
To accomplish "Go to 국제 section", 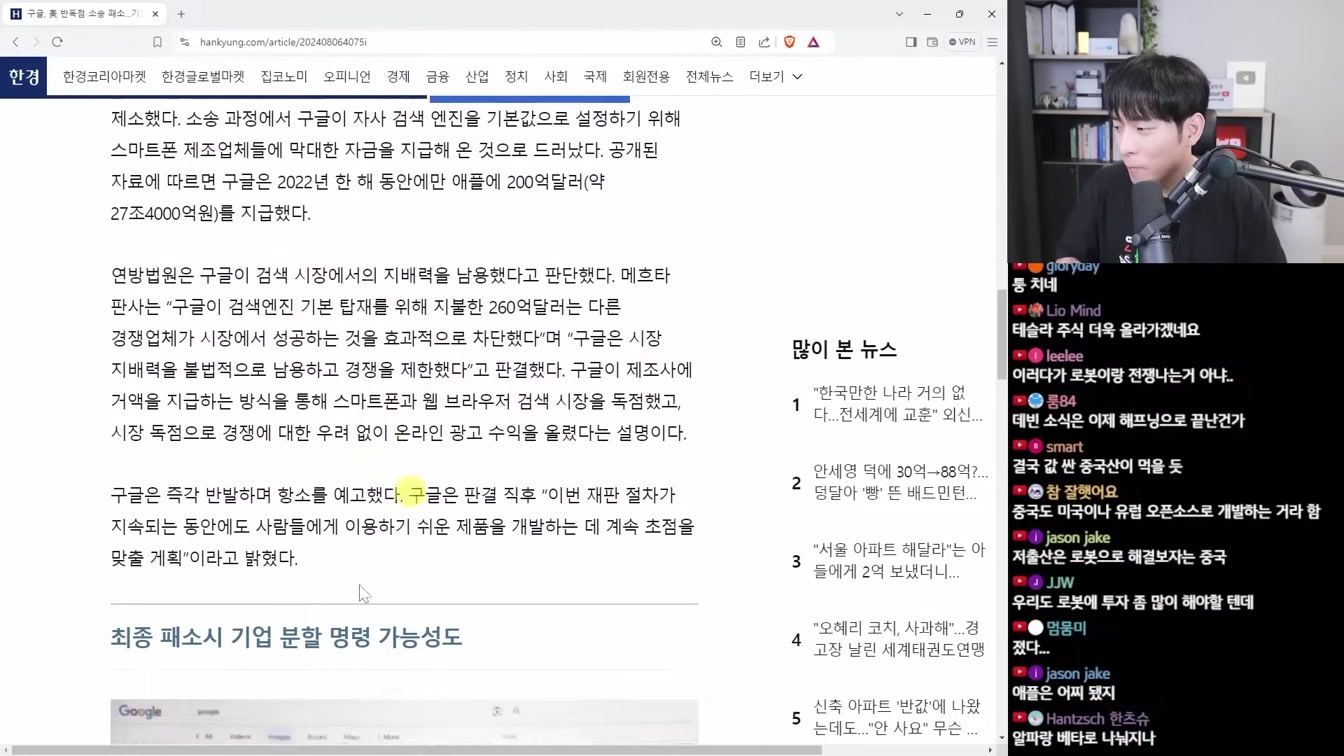I will pos(595,77).
